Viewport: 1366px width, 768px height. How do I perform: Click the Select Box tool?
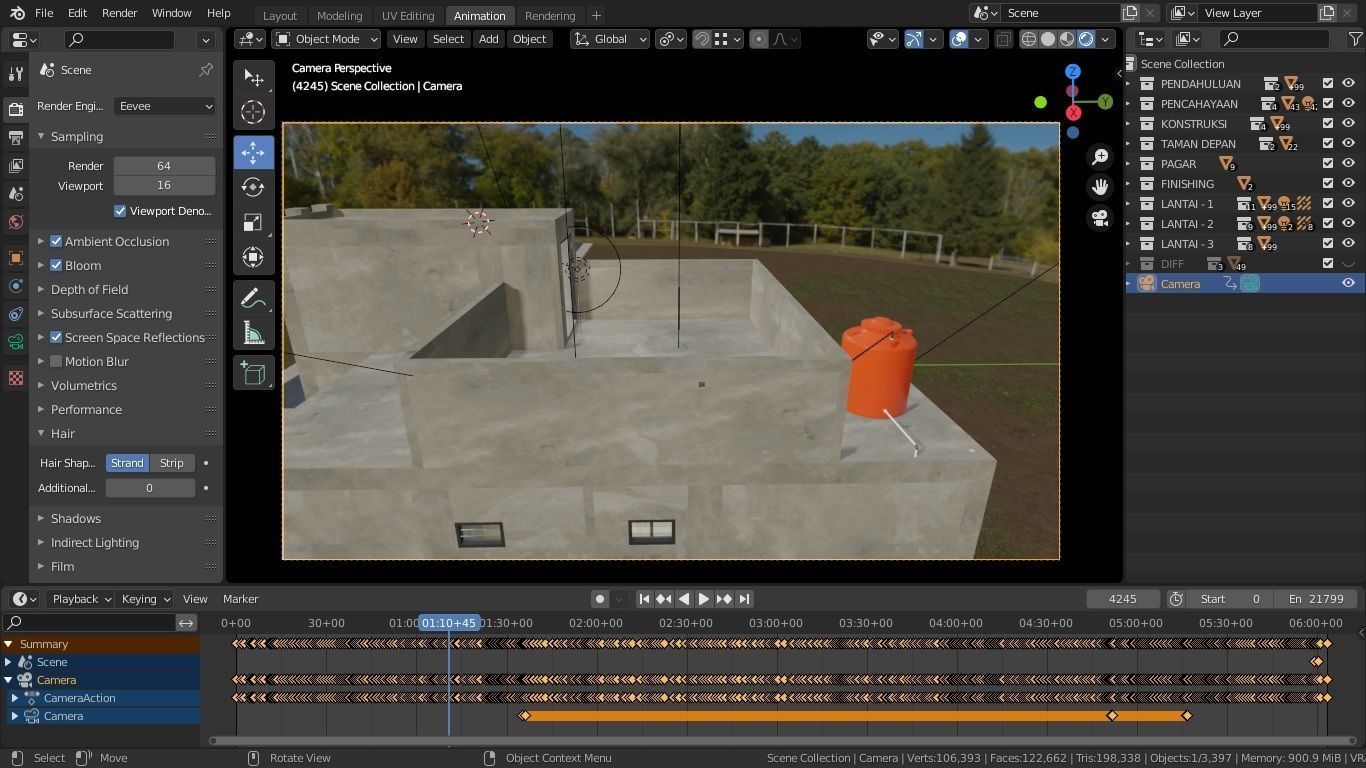(x=253, y=78)
